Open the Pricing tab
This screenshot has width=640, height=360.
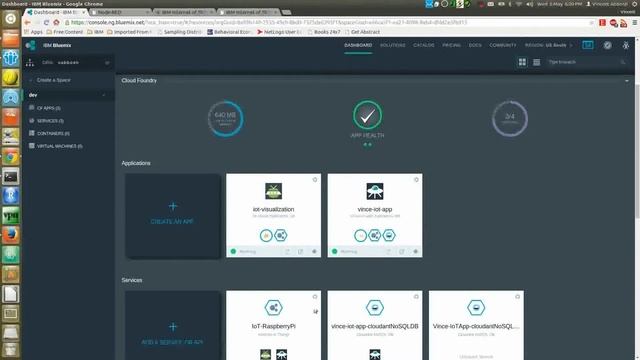[451, 45]
